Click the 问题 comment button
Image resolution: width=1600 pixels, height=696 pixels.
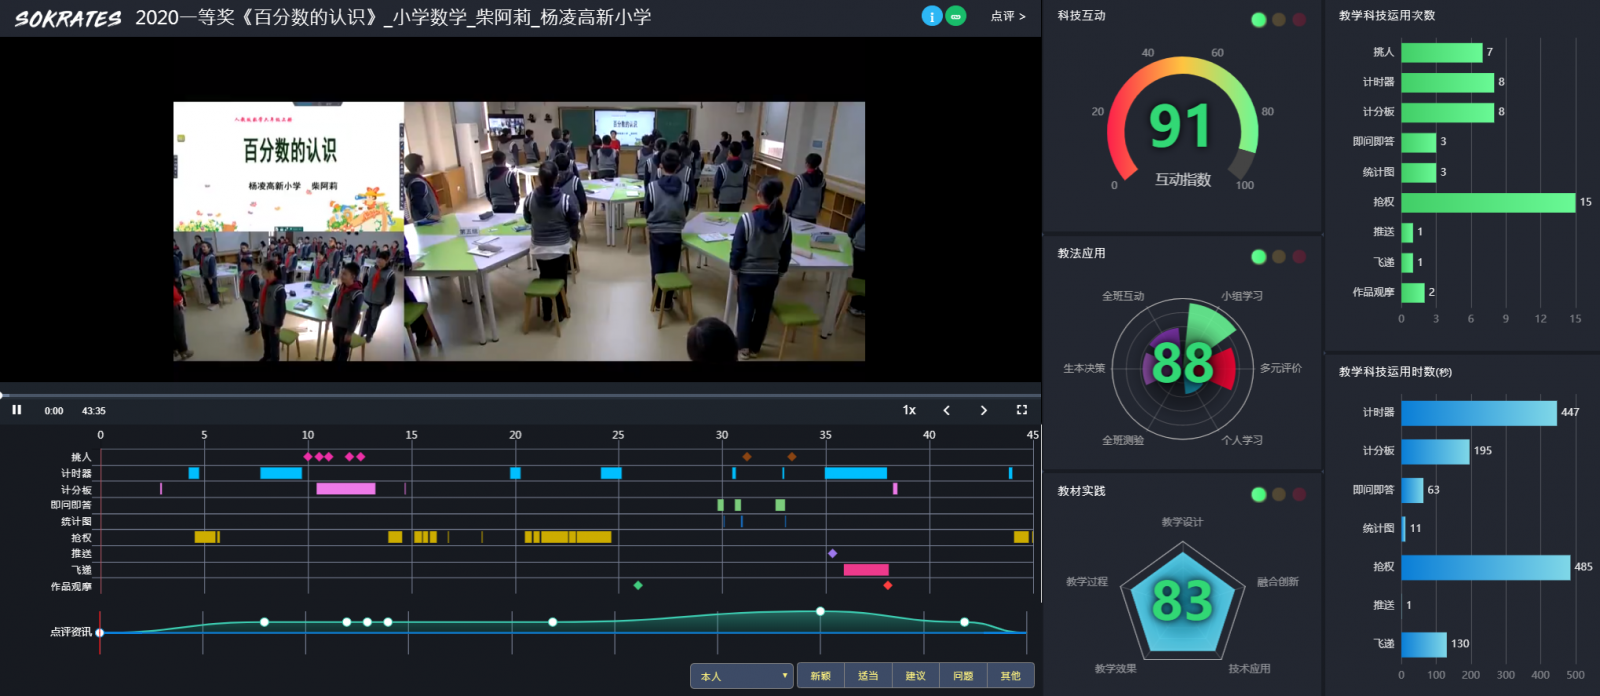[963, 676]
